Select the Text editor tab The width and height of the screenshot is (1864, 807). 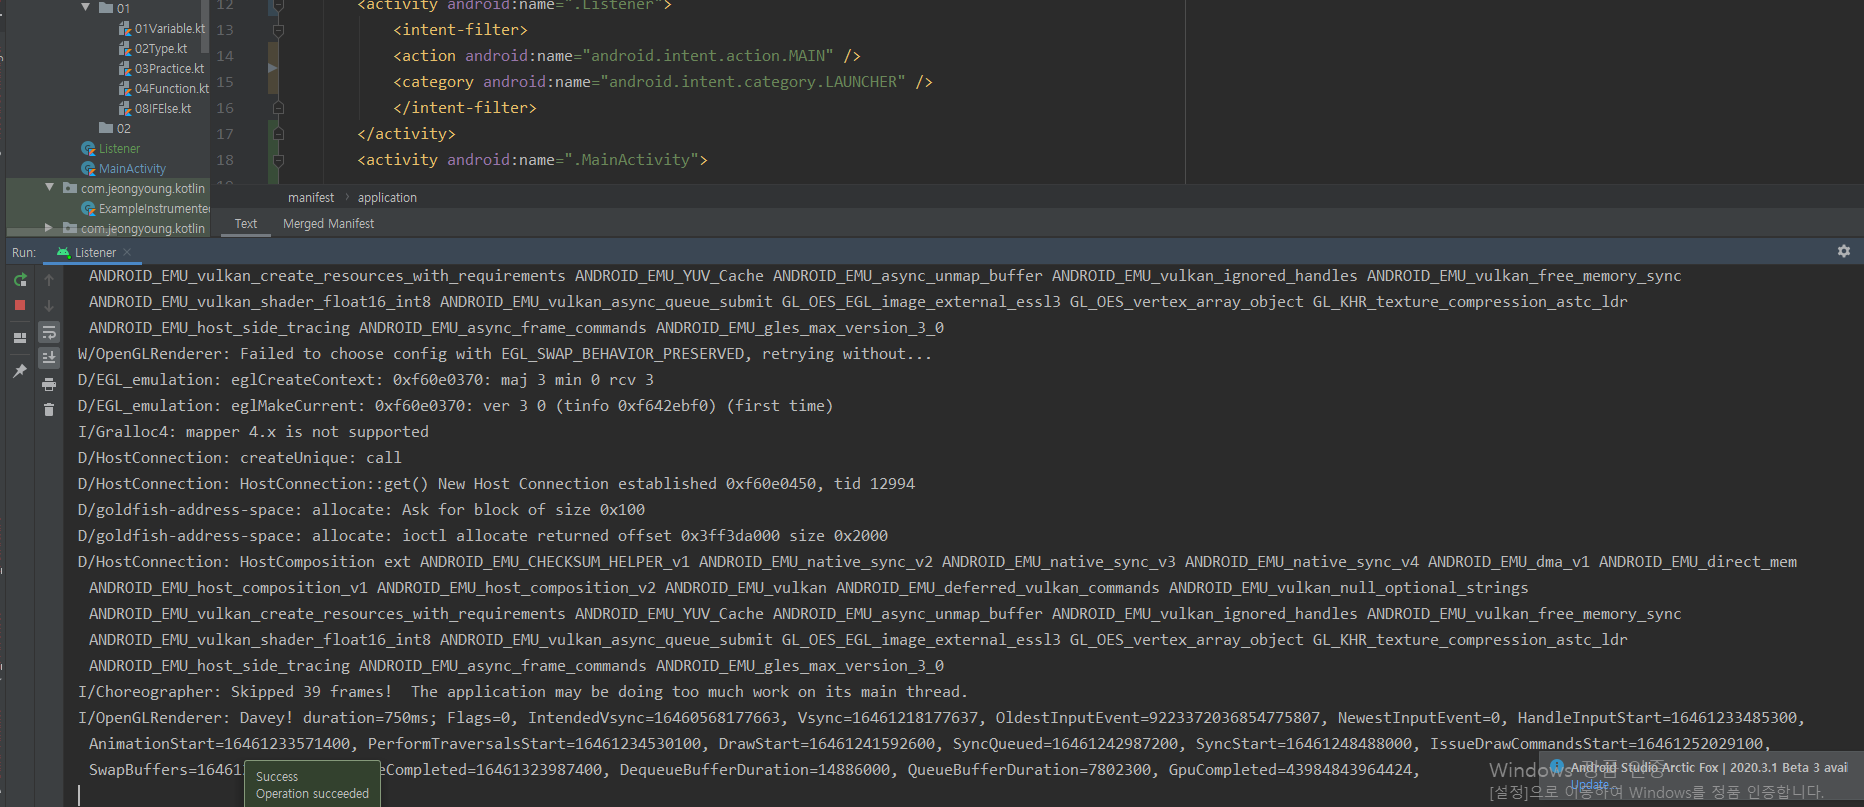[x=246, y=224]
